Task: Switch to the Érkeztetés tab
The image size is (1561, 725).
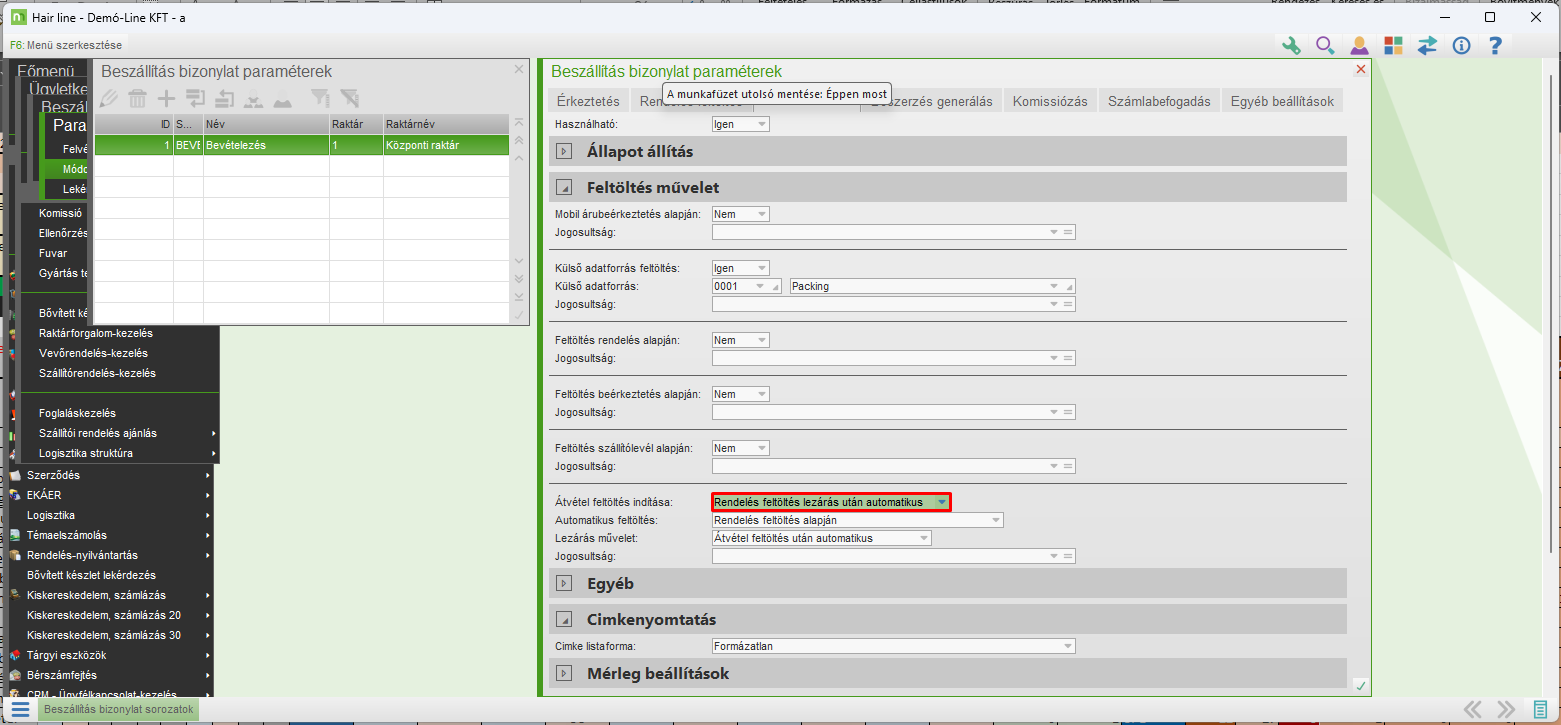Action: (x=588, y=101)
